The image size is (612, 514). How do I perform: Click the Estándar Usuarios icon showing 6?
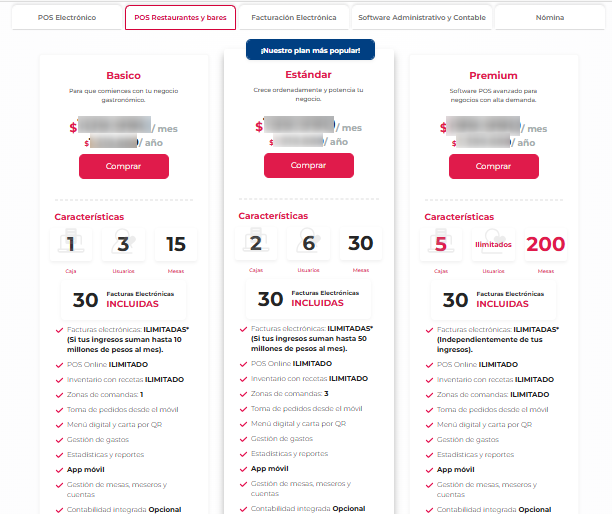click(x=308, y=243)
